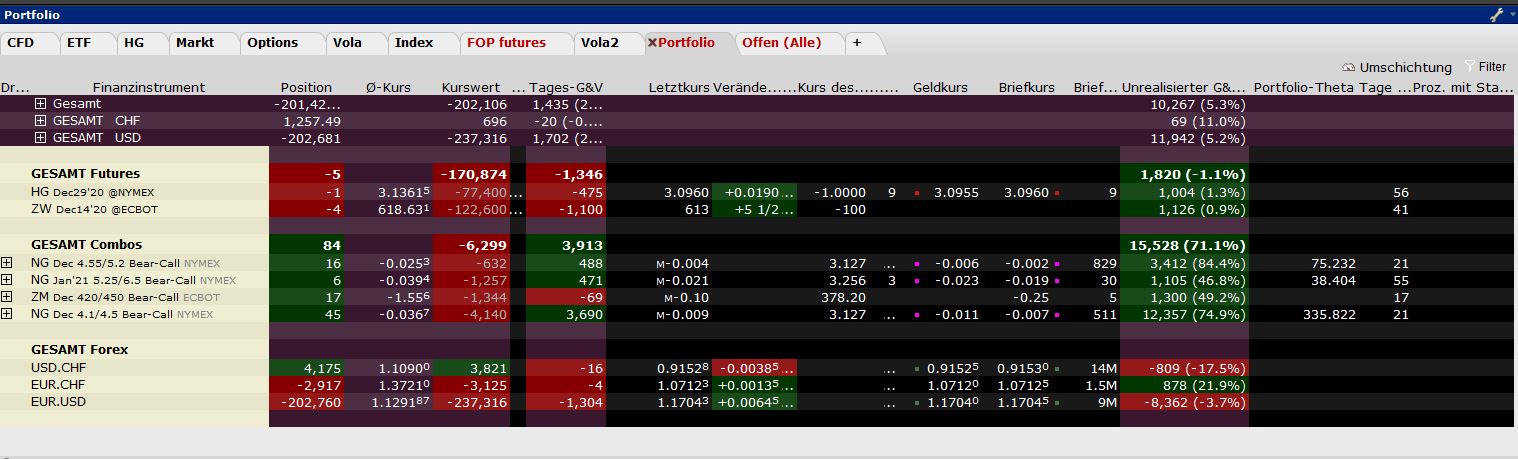Expand the Gesamt summary row

tap(40, 103)
